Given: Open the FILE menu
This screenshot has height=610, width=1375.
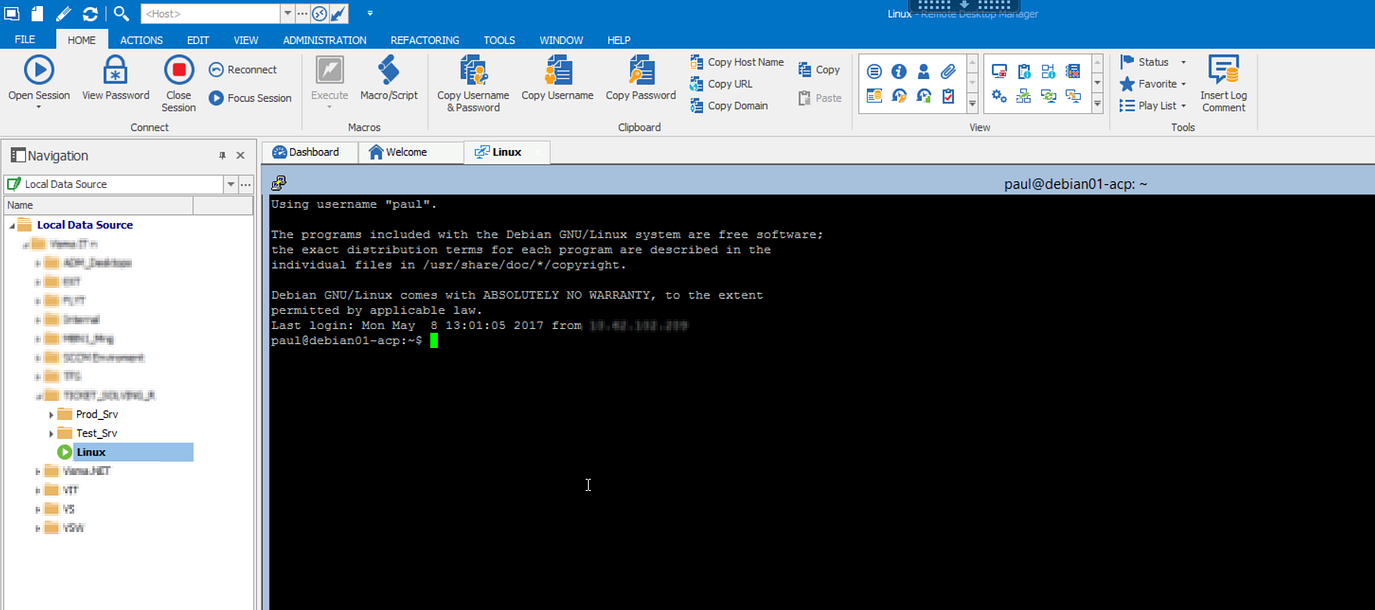Looking at the screenshot, I should [x=25, y=40].
